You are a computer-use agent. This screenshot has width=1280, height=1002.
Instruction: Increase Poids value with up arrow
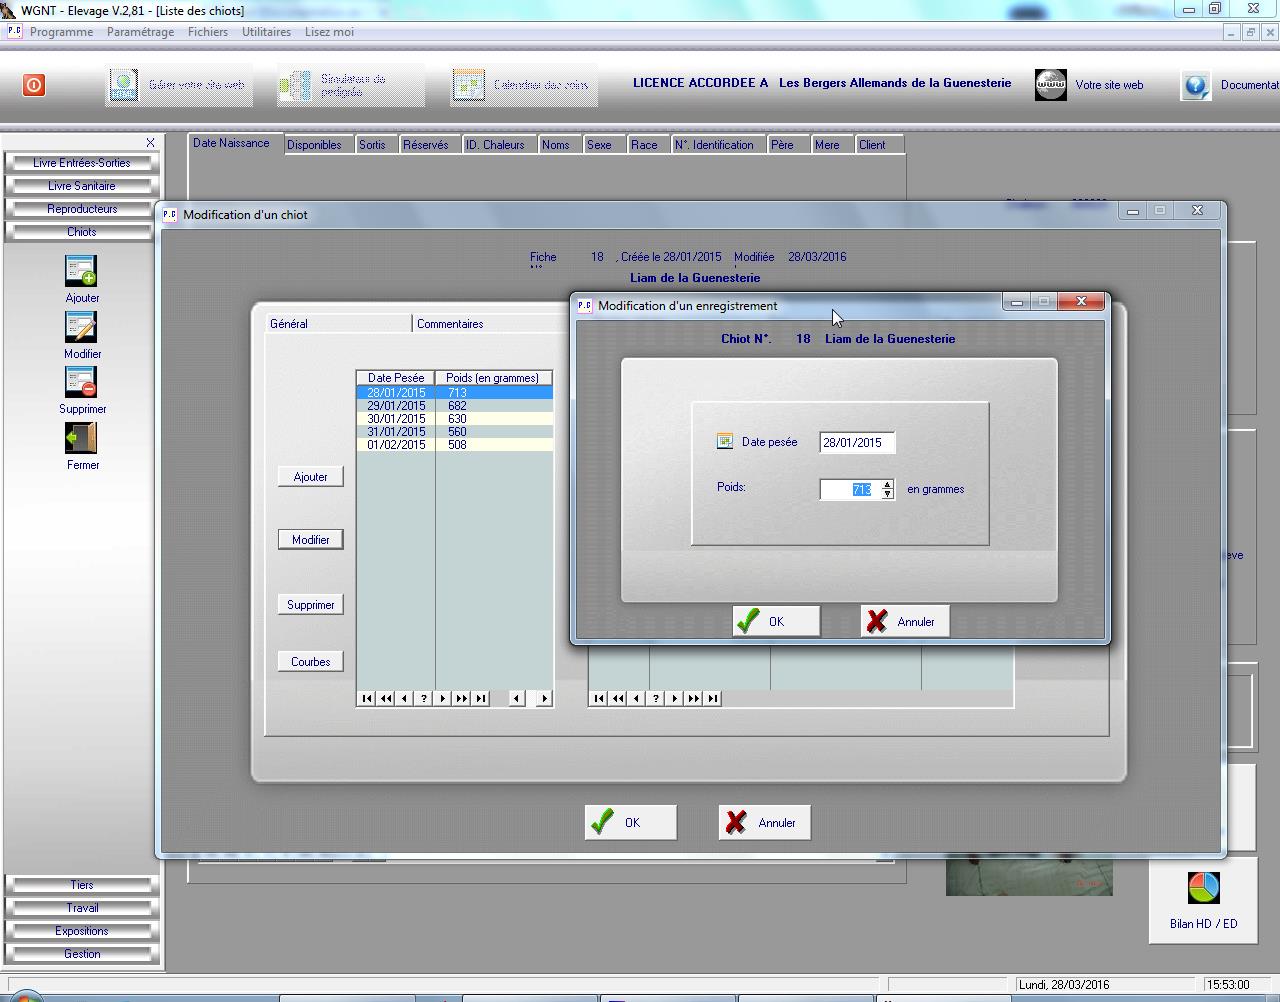pos(887,484)
